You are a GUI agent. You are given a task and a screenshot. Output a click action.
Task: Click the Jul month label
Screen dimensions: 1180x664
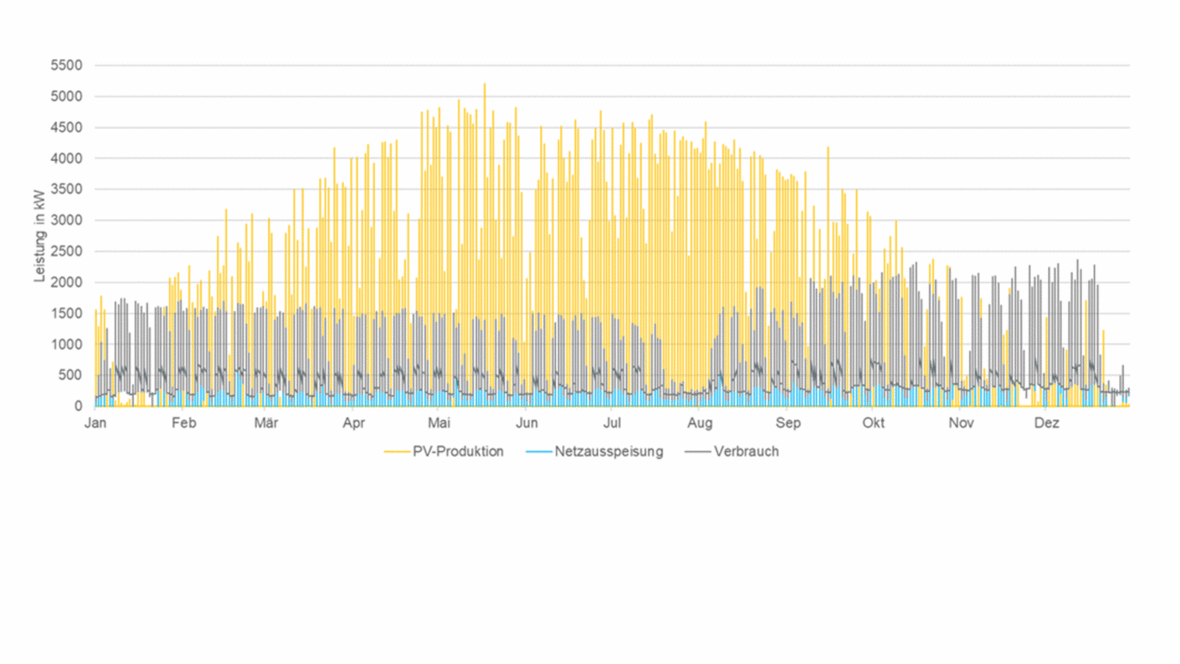click(613, 423)
